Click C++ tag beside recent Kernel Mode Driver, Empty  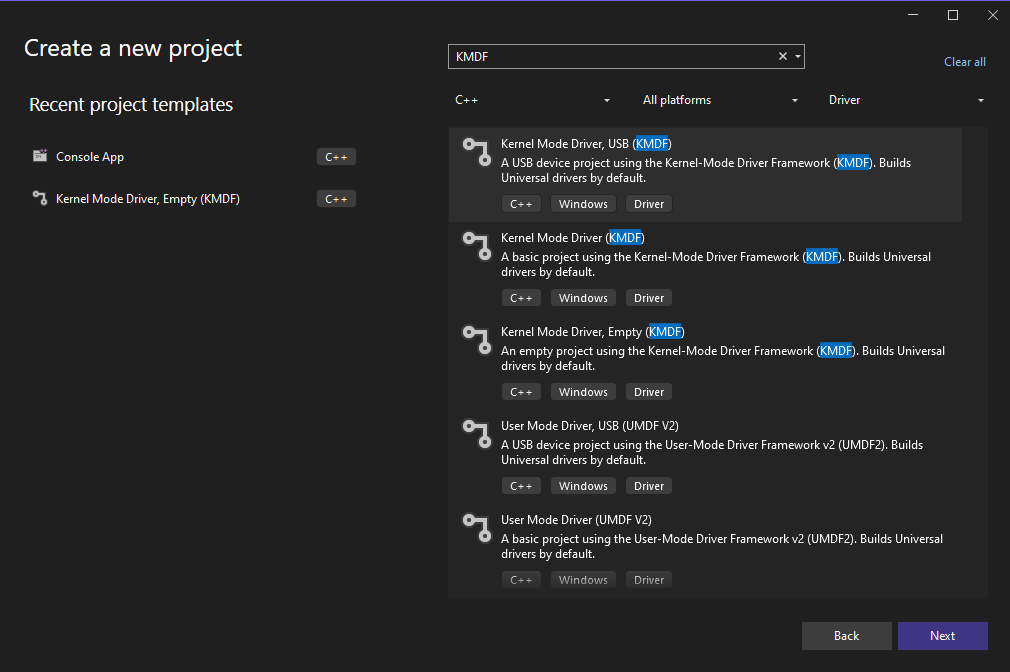click(336, 199)
